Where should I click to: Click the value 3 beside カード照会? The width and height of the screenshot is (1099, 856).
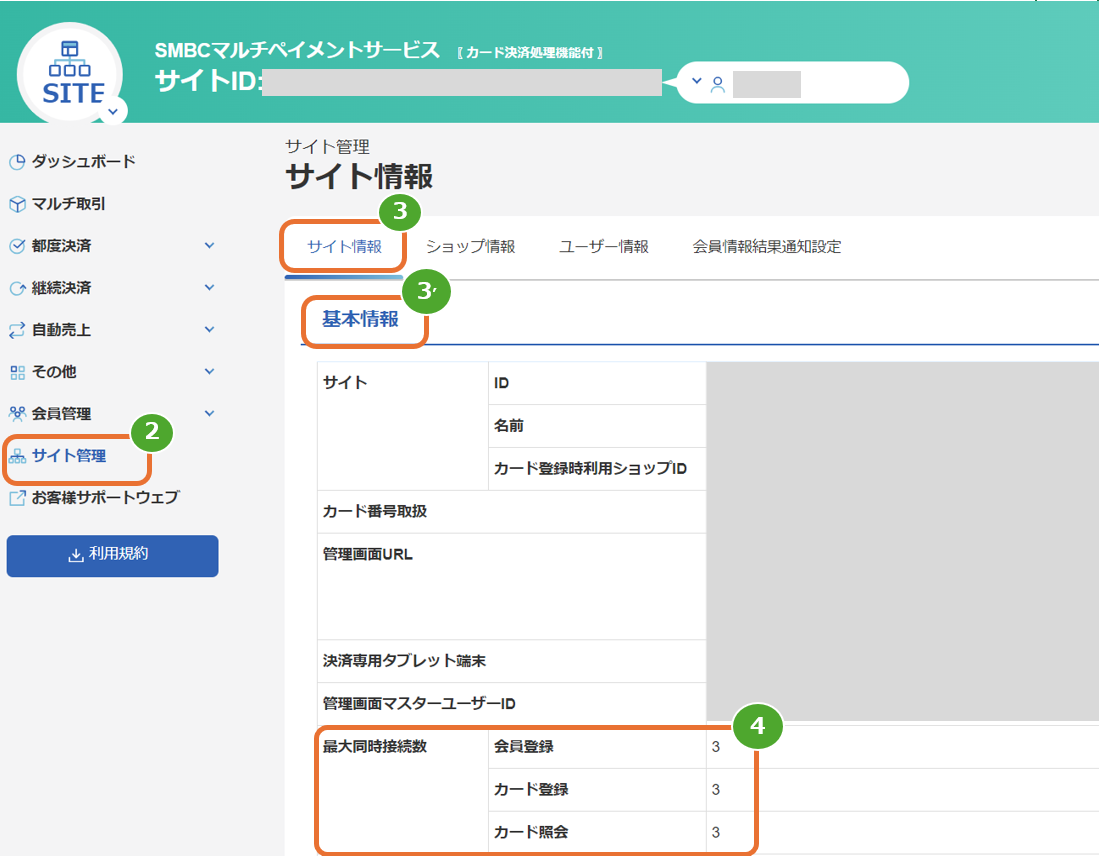click(716, 832)
